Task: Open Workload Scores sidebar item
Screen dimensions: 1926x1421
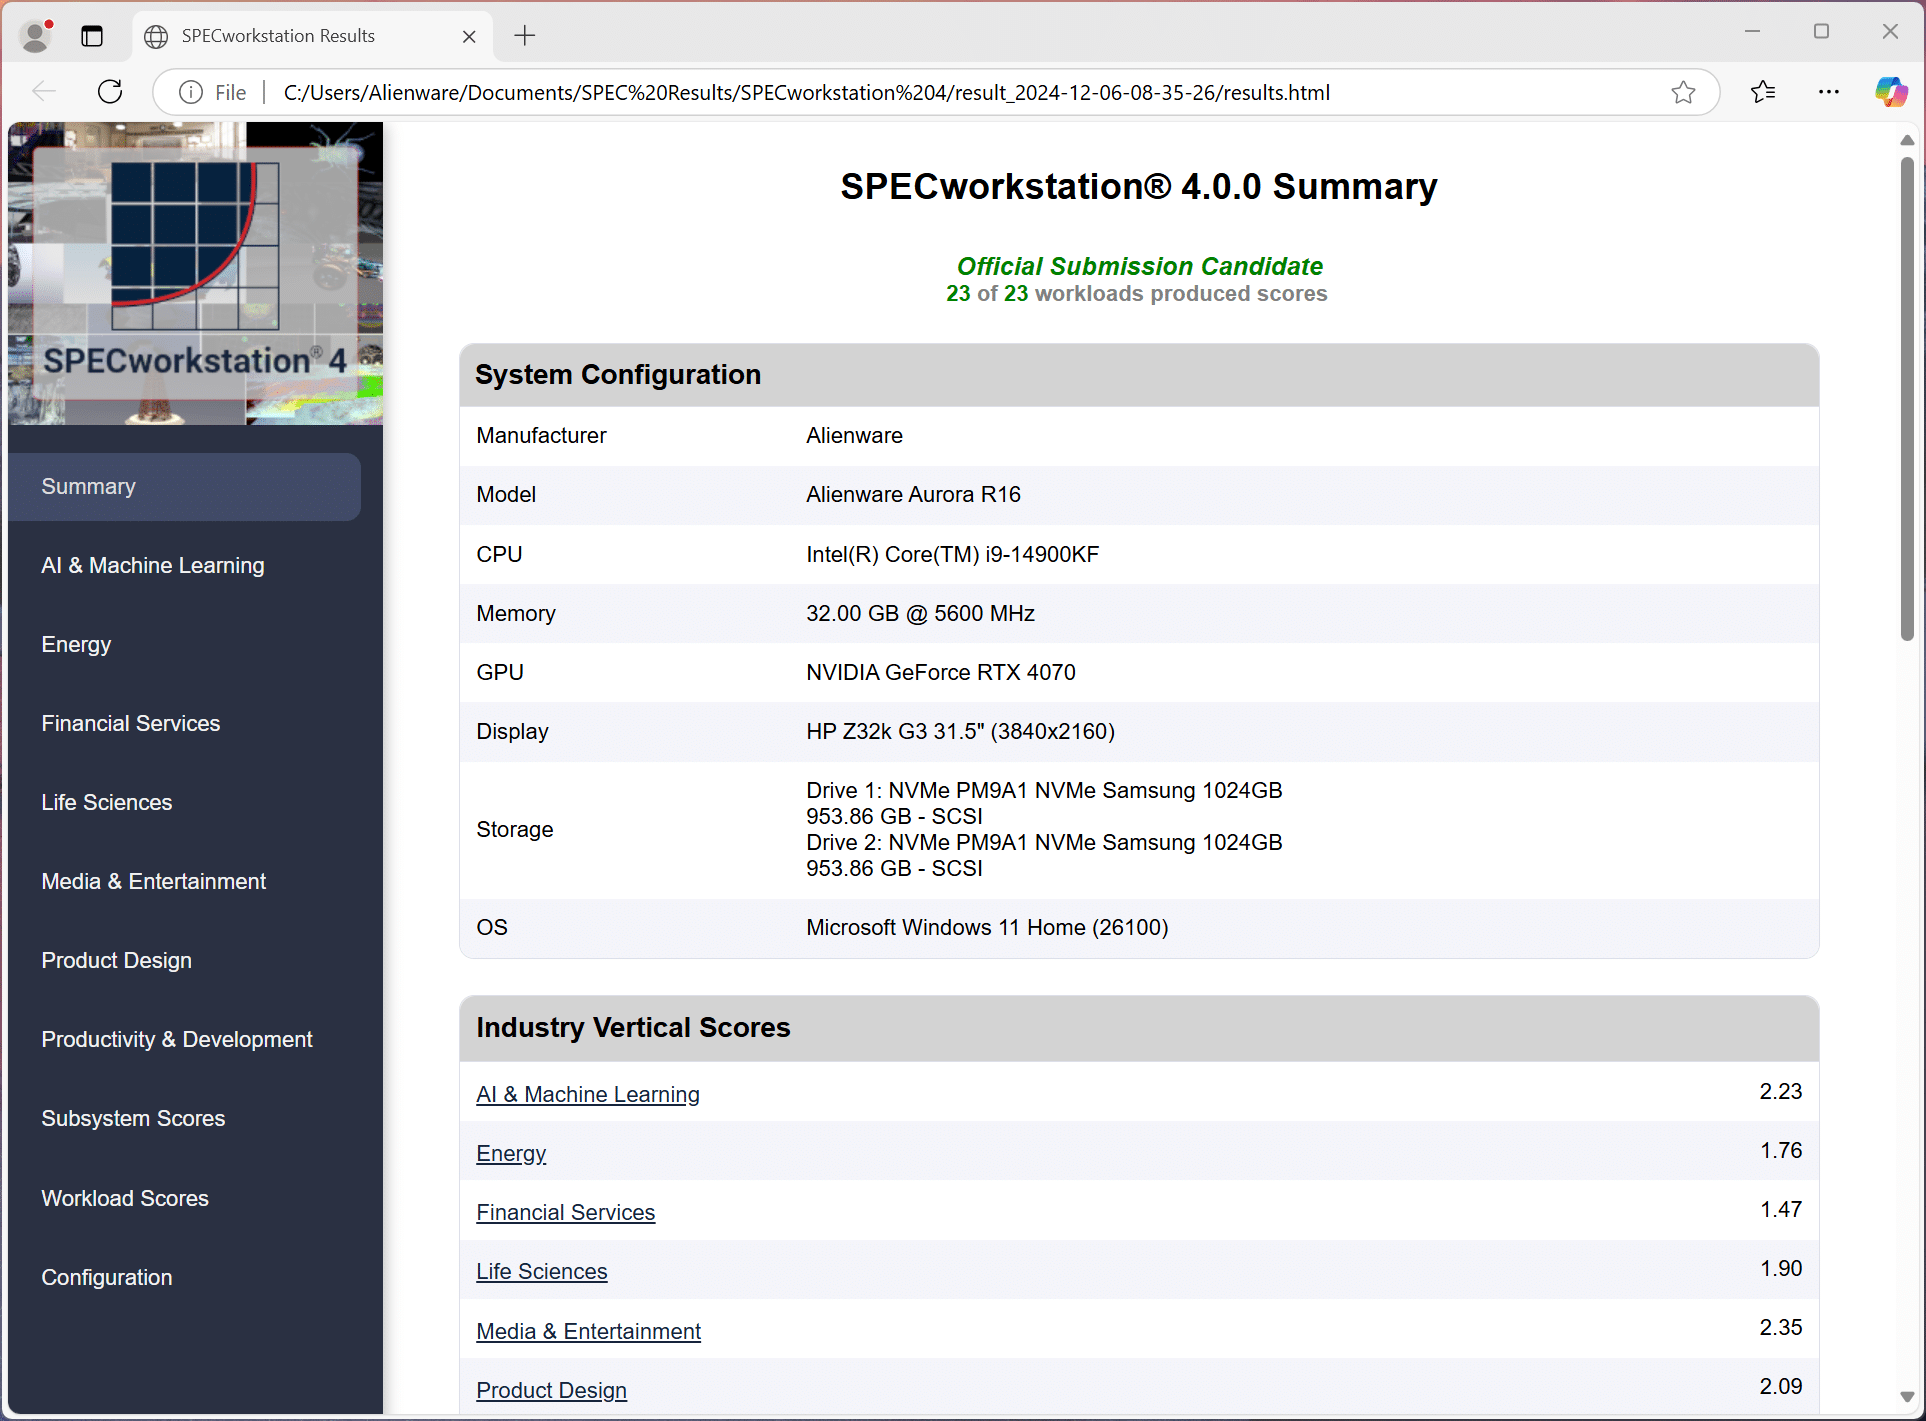Action: click(125, 1198)
